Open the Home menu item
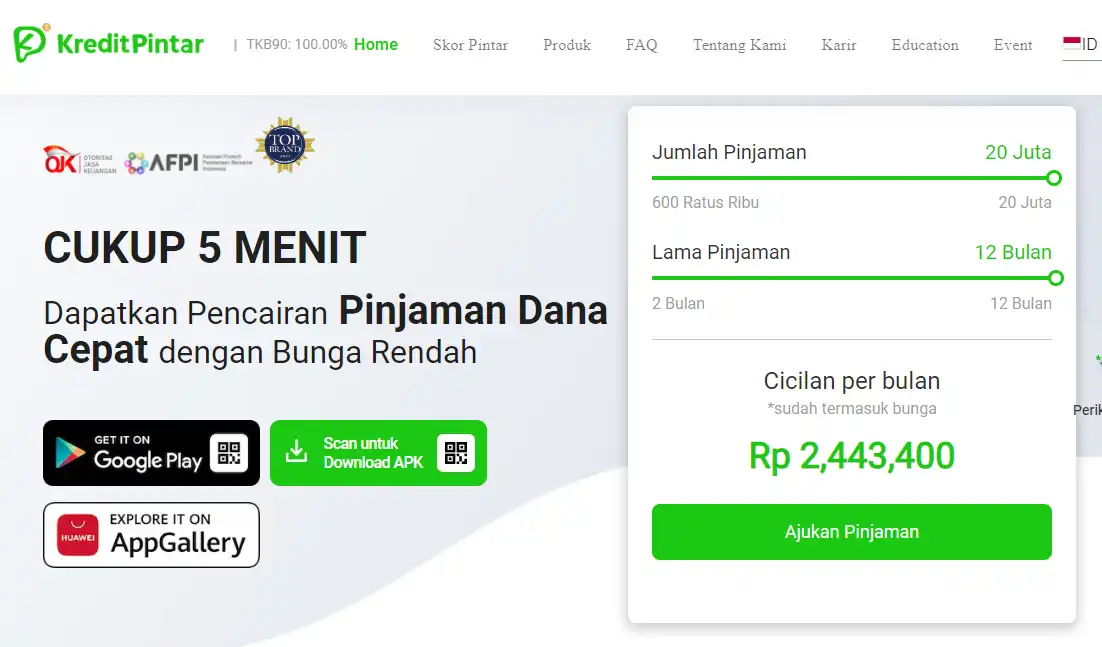Image resolution: width=1102 pixels, height=647 pixels. [376, 44]
